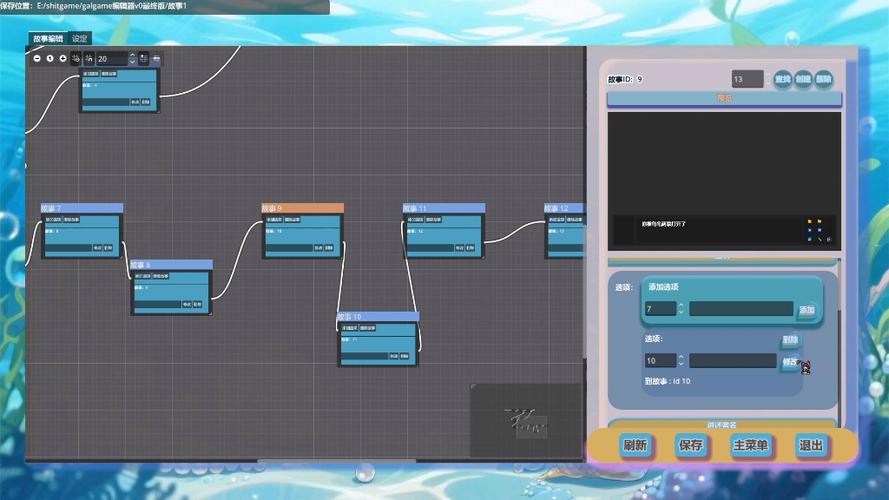Click the 退出 button
Viewport: 889px width, 500px height.
(811, 445)
